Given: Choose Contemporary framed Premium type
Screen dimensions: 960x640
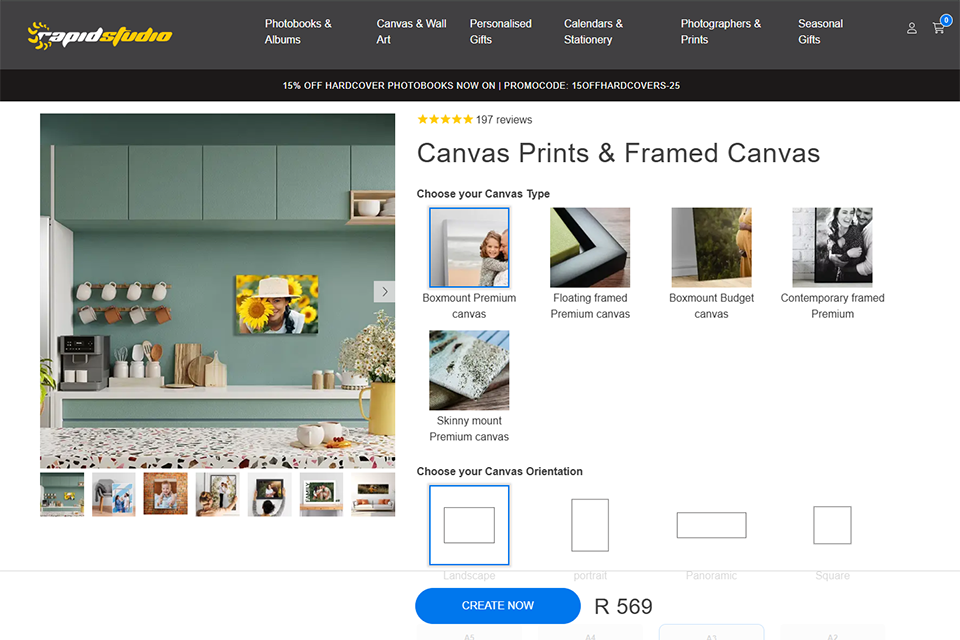Looking at the screenshot, I should (x=832, y=247).
